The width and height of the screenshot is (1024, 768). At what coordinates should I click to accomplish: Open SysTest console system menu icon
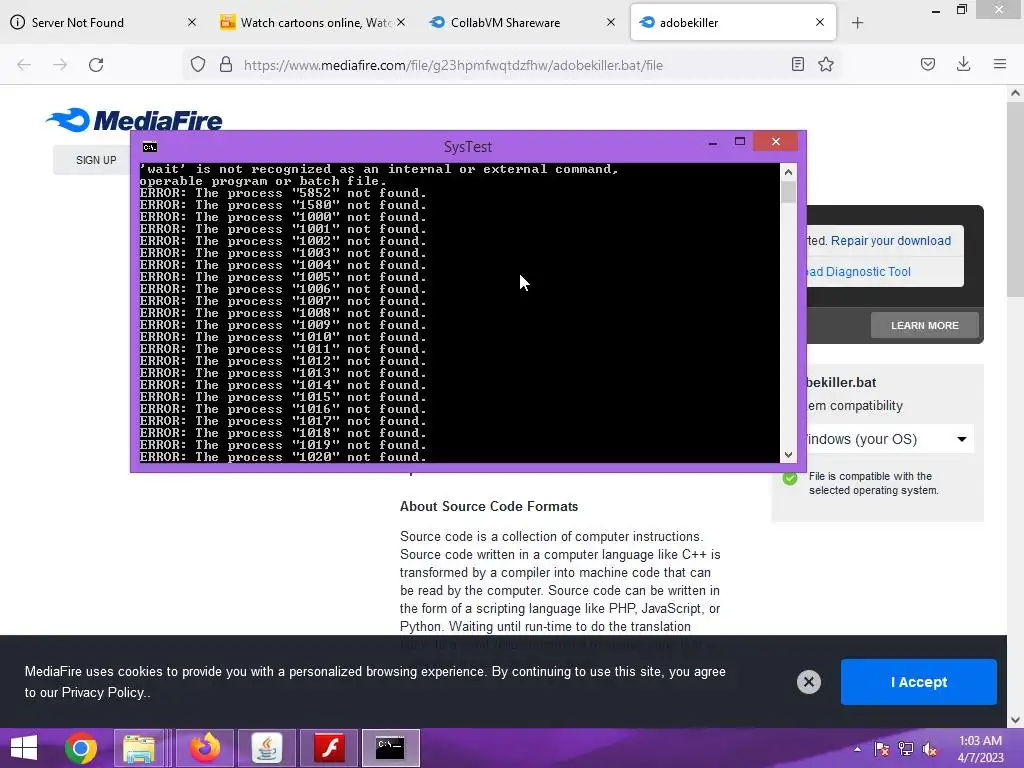tap(150, 147)
